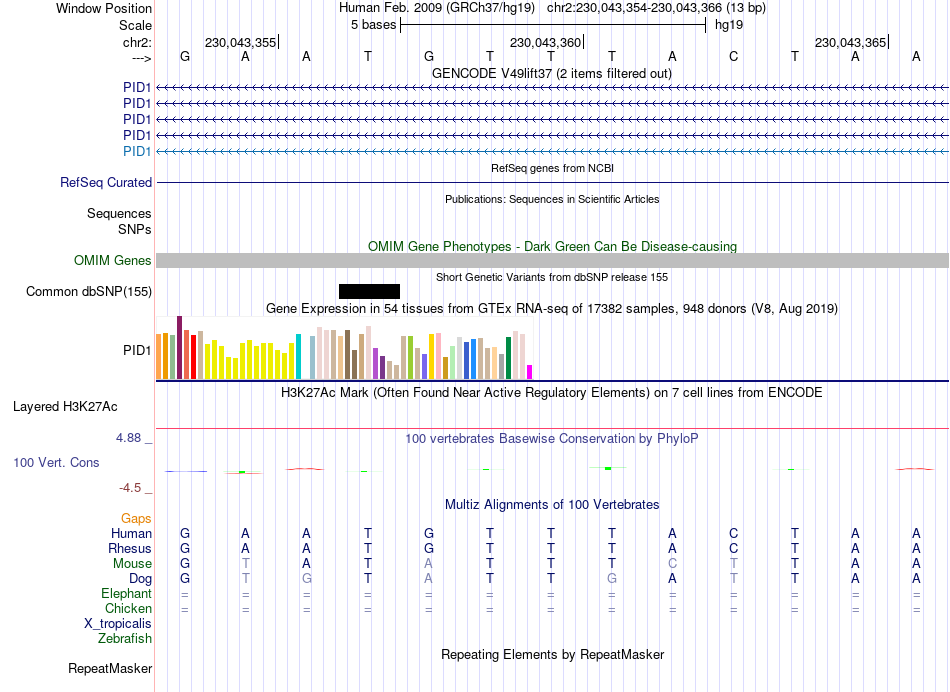The width and height of the screenshot is (950, 692).
Task: Click 'Human Feb. 2009 (GRCh37/hg19)' assembly text
Action: (437, 8)
